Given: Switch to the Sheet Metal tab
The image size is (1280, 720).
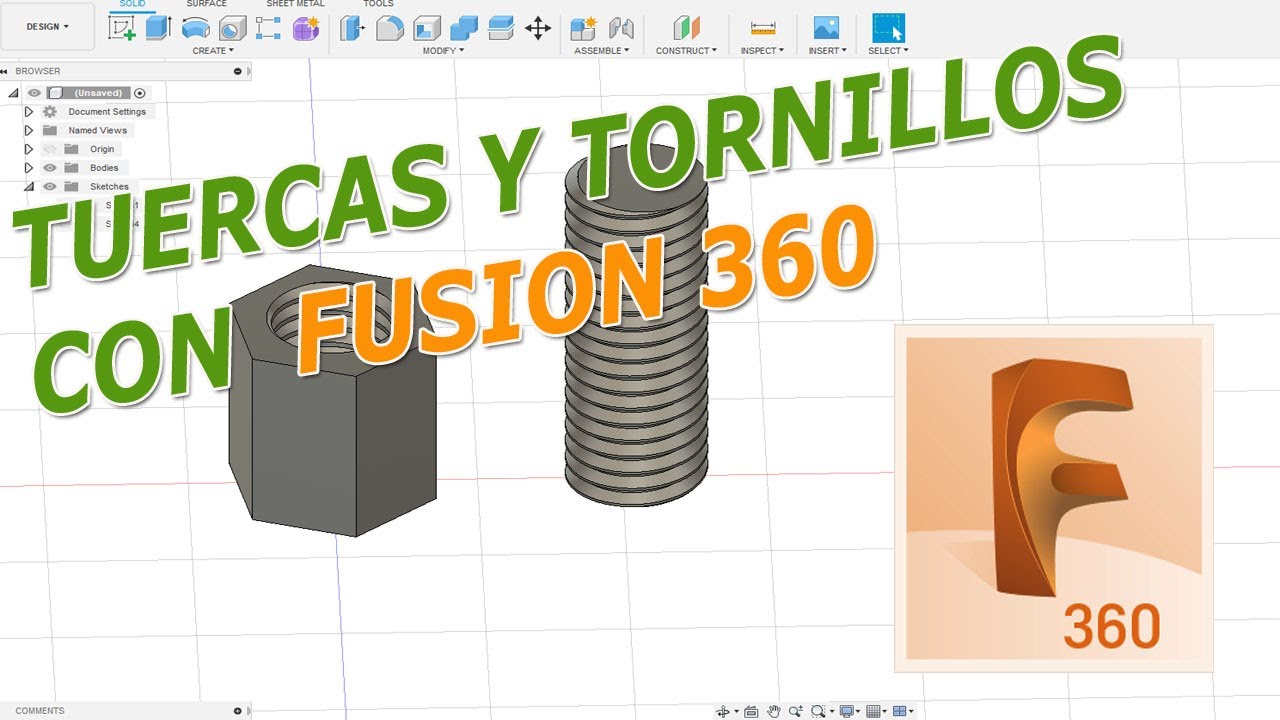Looking at the screenshot, I should point(295,4).
